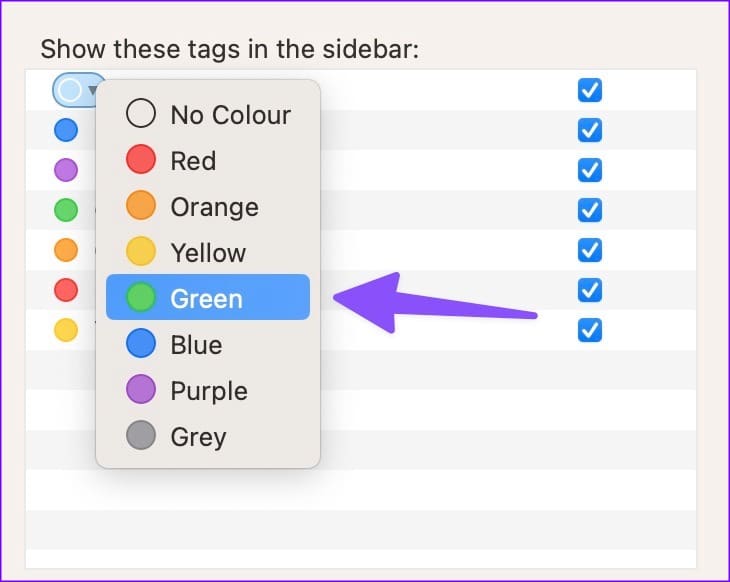Screen dimensions: 730x582
Task: Select Green from the colour menu
Action: tap(208, 297)
